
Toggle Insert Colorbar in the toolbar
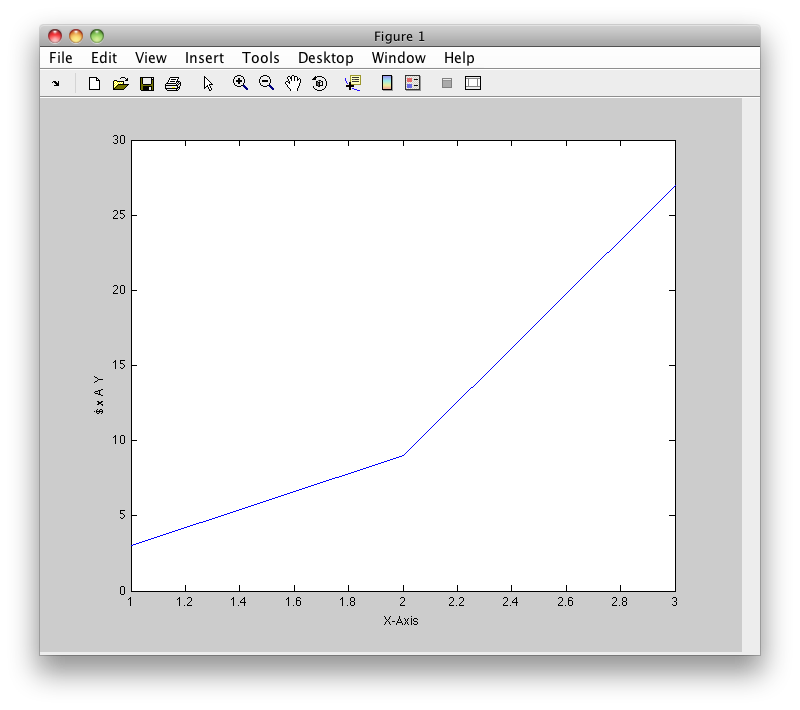[x=387, y=84]
